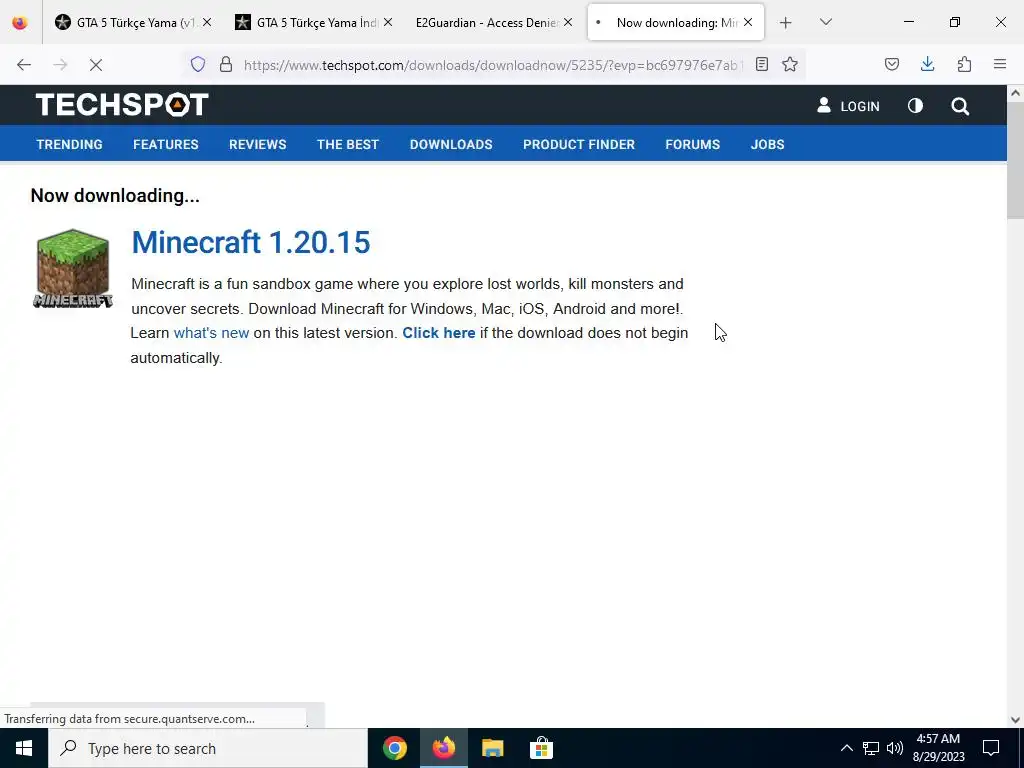Open the DOWNLOADS menu item
Viewport: 1024px width, 768px height.
[x=451, y=144]
